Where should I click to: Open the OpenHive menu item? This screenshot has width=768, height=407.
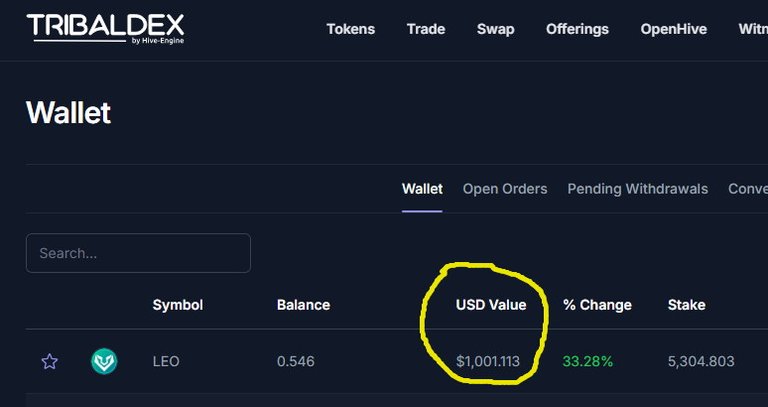pyautogui.click(x=673, y=29)
